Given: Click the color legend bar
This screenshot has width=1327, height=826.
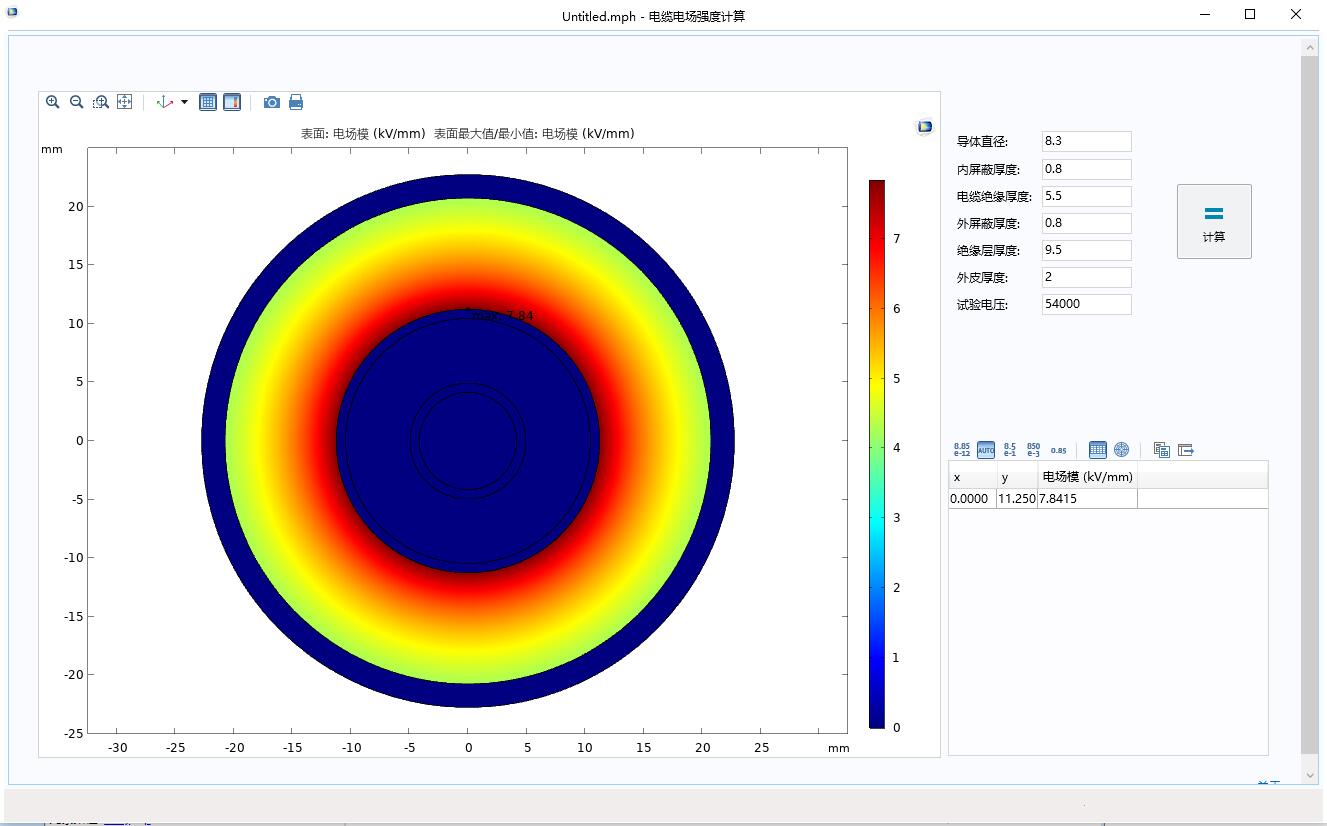Looking at the screenshot, I should point(877,453).
